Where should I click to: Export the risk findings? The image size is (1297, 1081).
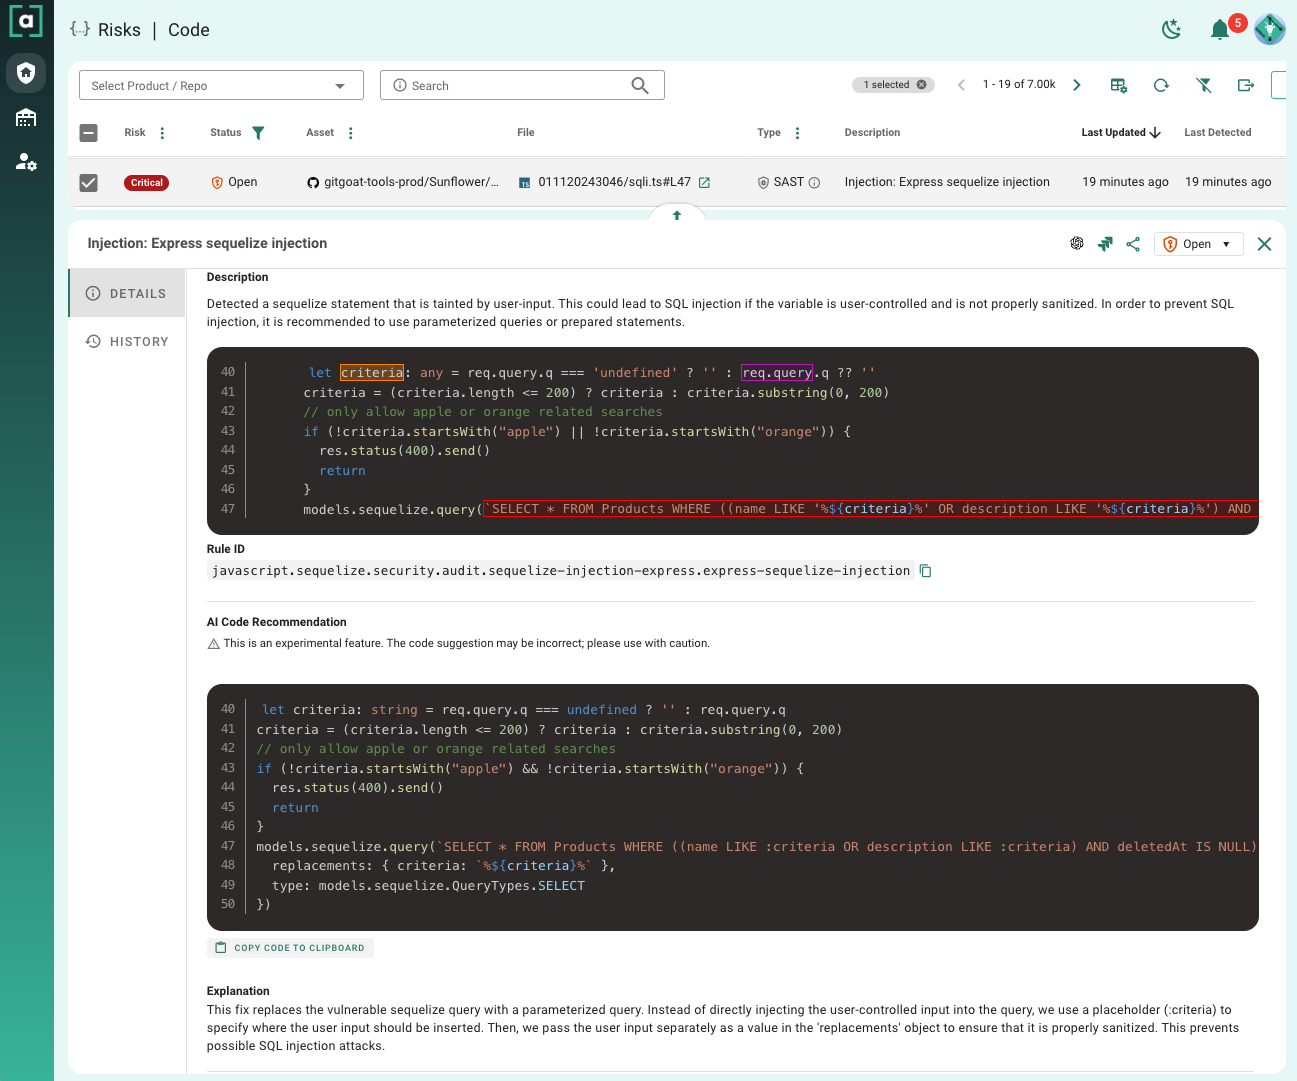click(x=1245, y=85)
